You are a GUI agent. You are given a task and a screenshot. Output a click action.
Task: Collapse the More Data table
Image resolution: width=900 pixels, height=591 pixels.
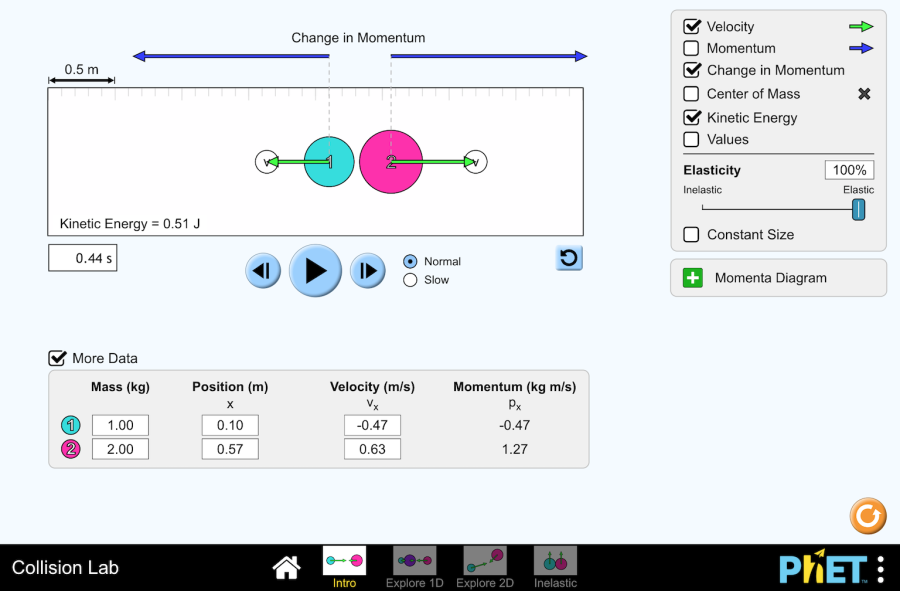58,358
